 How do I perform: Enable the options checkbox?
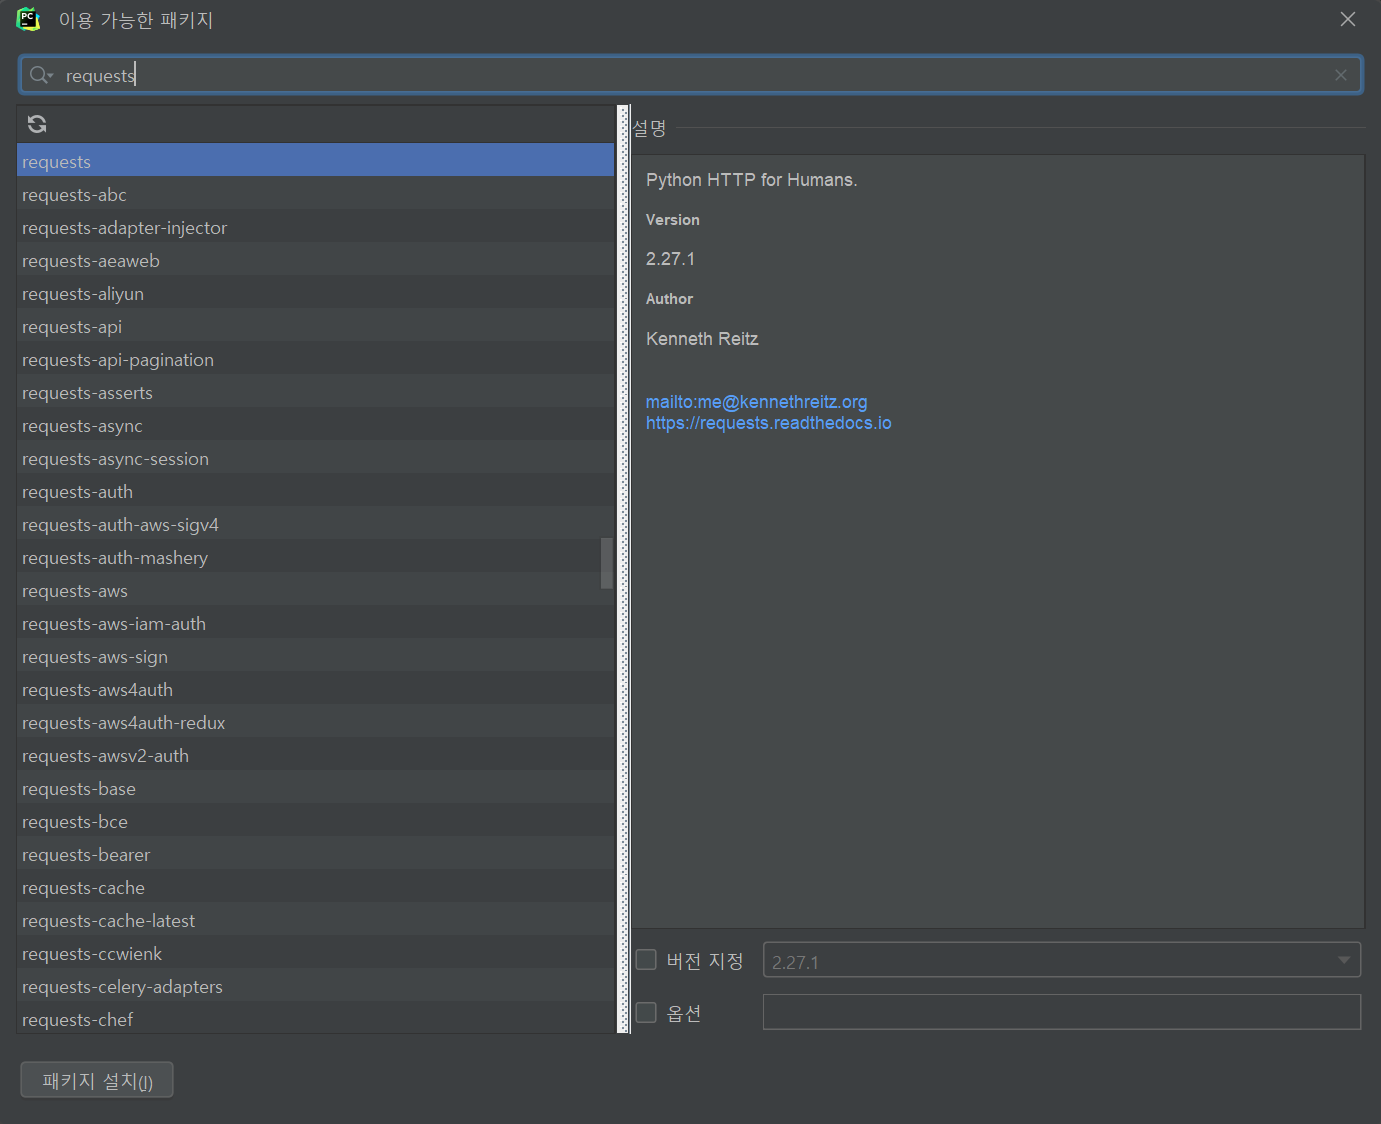tap(646, 1013)
